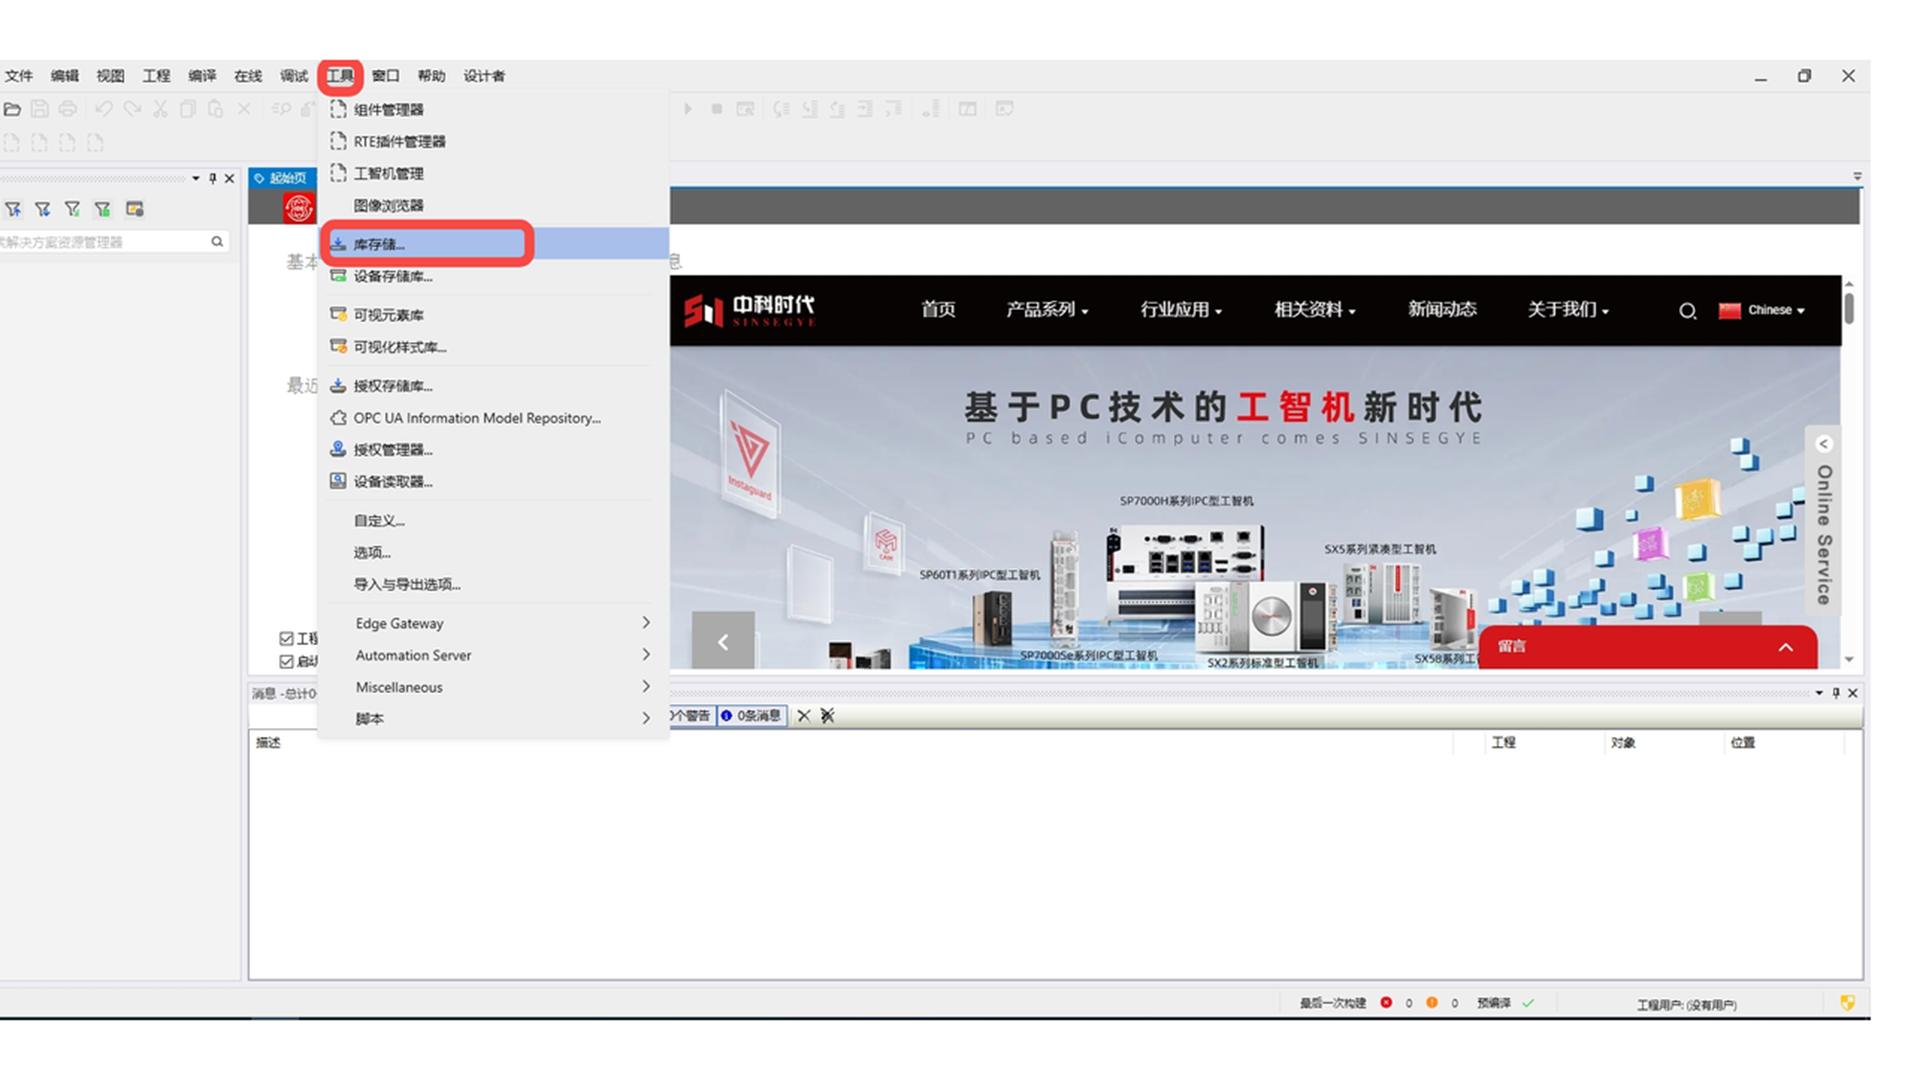Image resolution: width=1920 pixels, height=1080 pixels.
Task: Click the 新闻动态 website link
Action: click(x=1441, y=310)
